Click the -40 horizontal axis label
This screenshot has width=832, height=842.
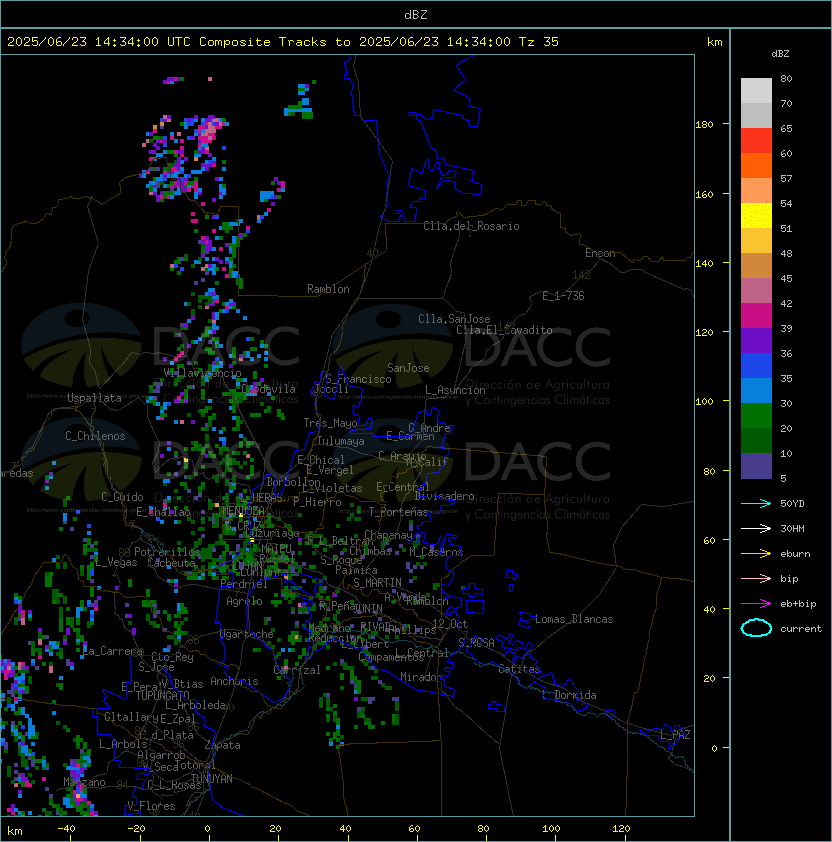[x=66, y=829]
